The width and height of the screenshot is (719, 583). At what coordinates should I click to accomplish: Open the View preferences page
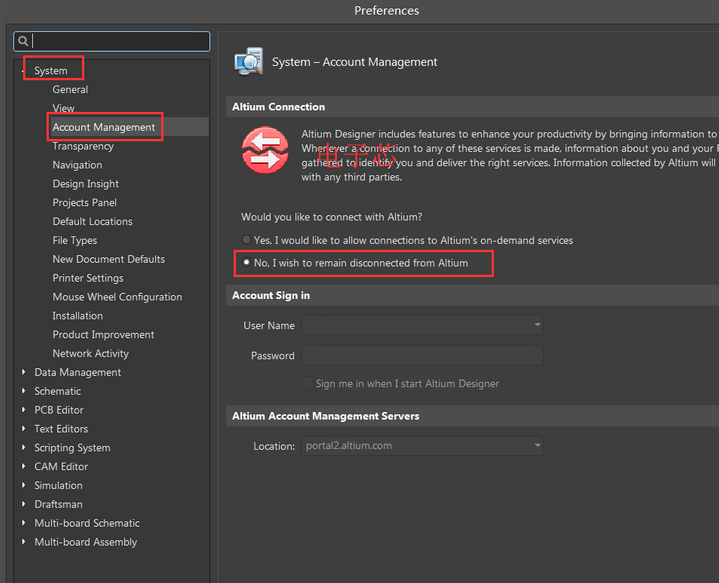pos(63,108)
